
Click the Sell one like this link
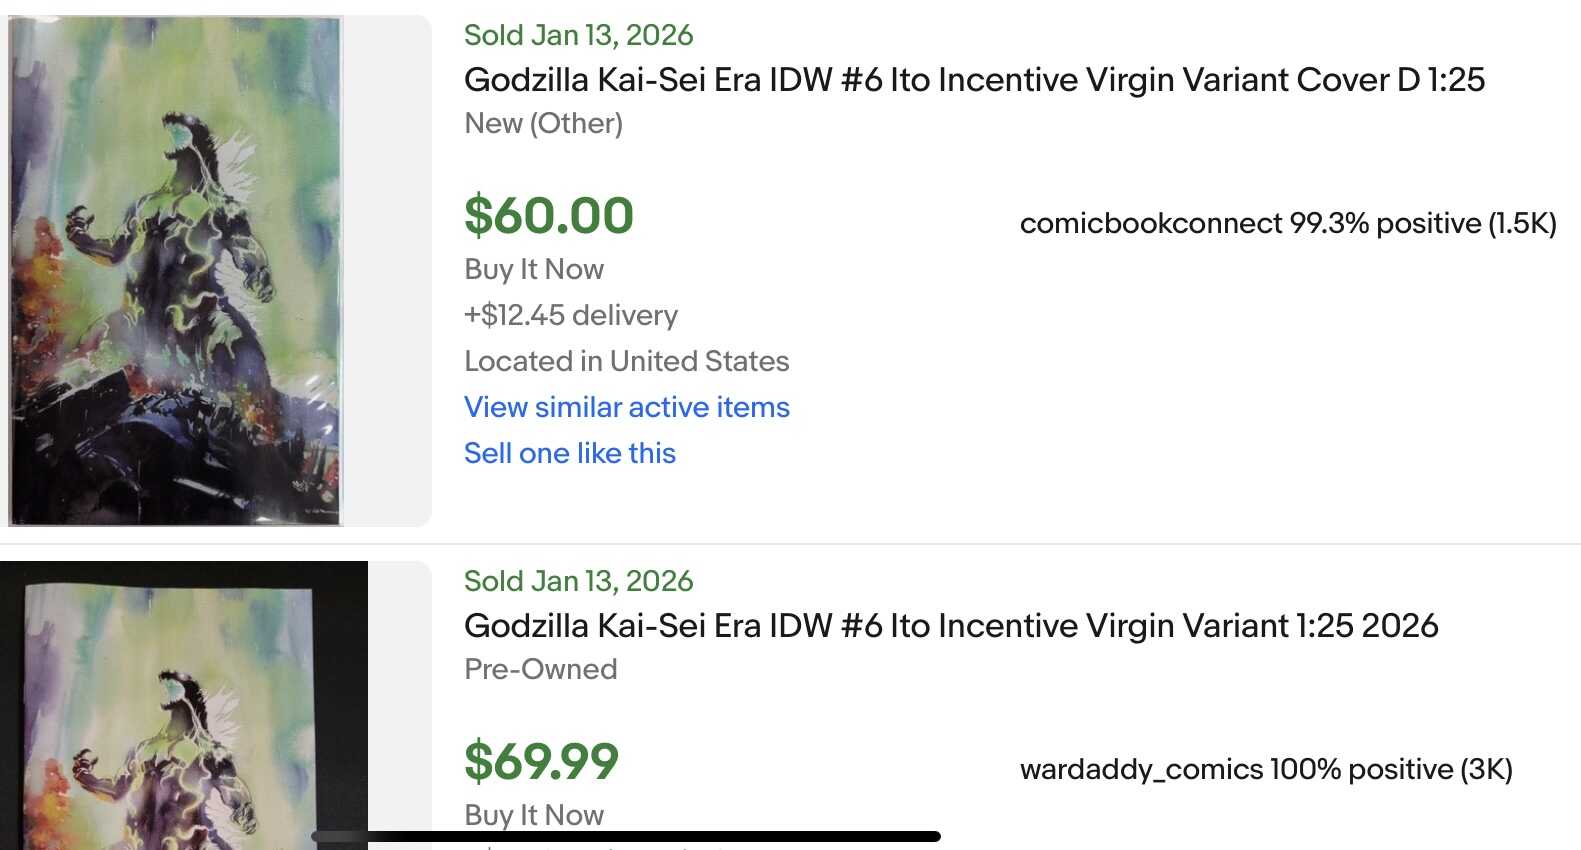point(570,453)
